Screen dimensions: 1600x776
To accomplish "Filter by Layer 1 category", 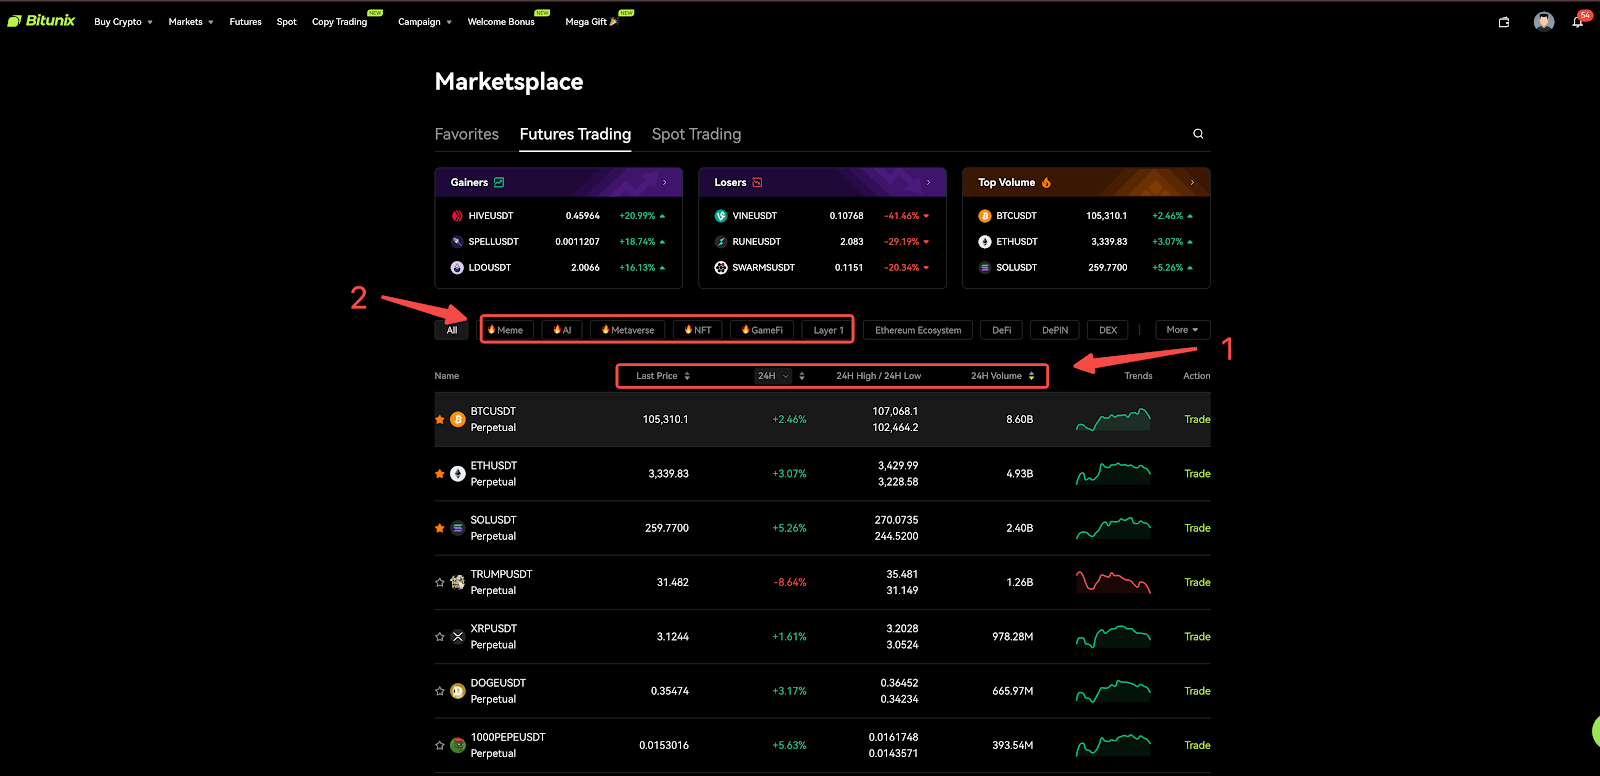I will 828,330.
